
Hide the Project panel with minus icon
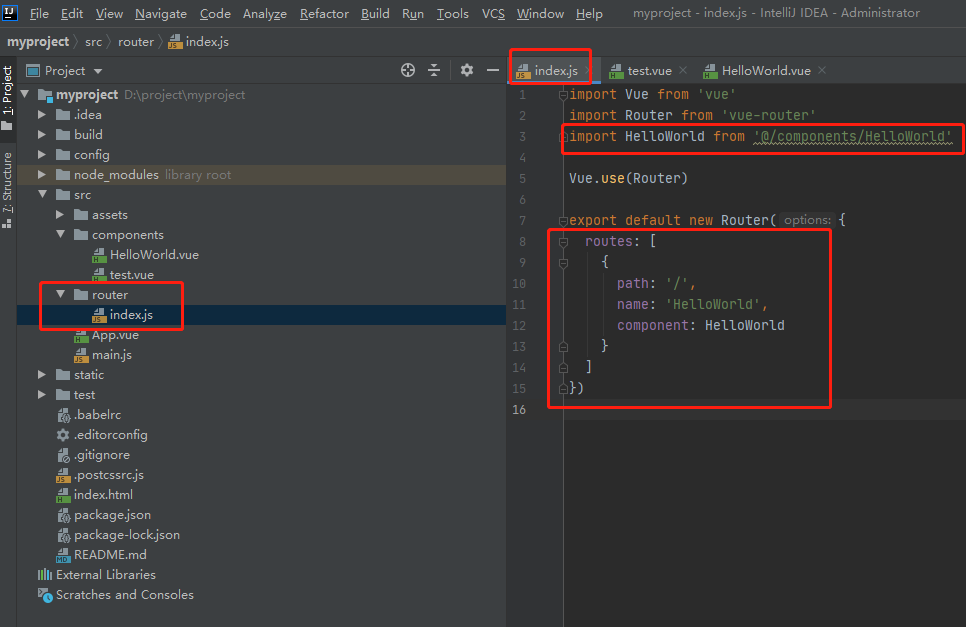493,70
